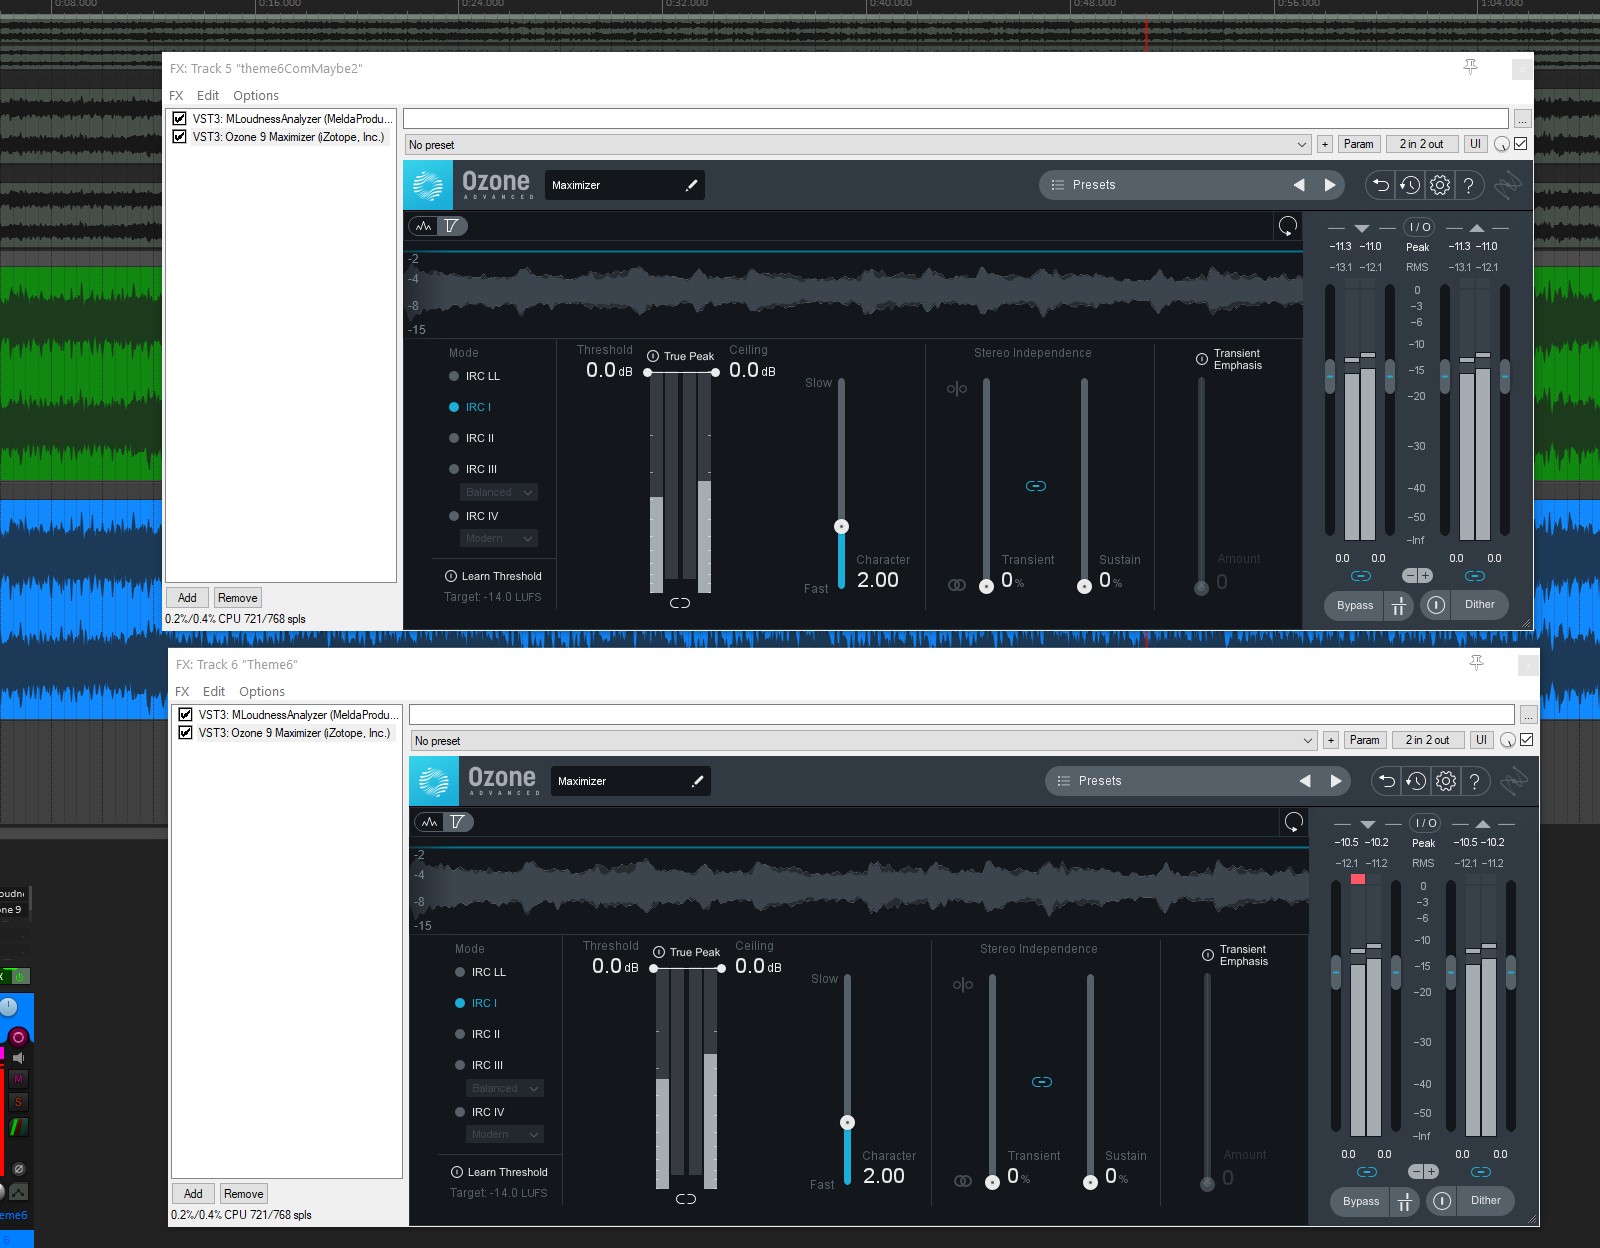Screen dimensions: 1600x1248
Task: Disable Ozone 9 Maximizer checkbox in Track 6 FX list
Action: click(x=186, y=732)
